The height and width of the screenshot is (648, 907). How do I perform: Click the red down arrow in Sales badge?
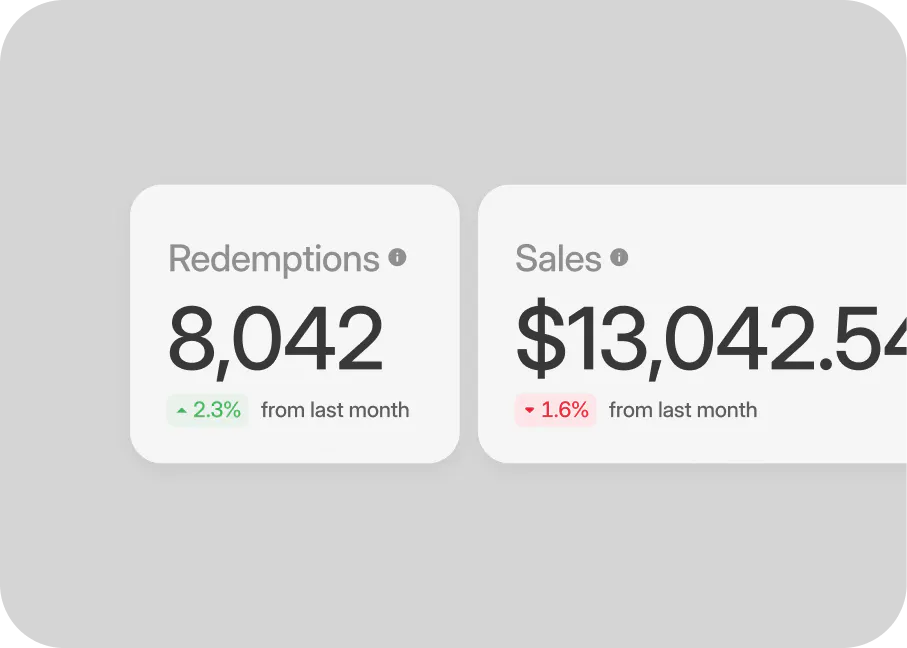pos(529,410)
